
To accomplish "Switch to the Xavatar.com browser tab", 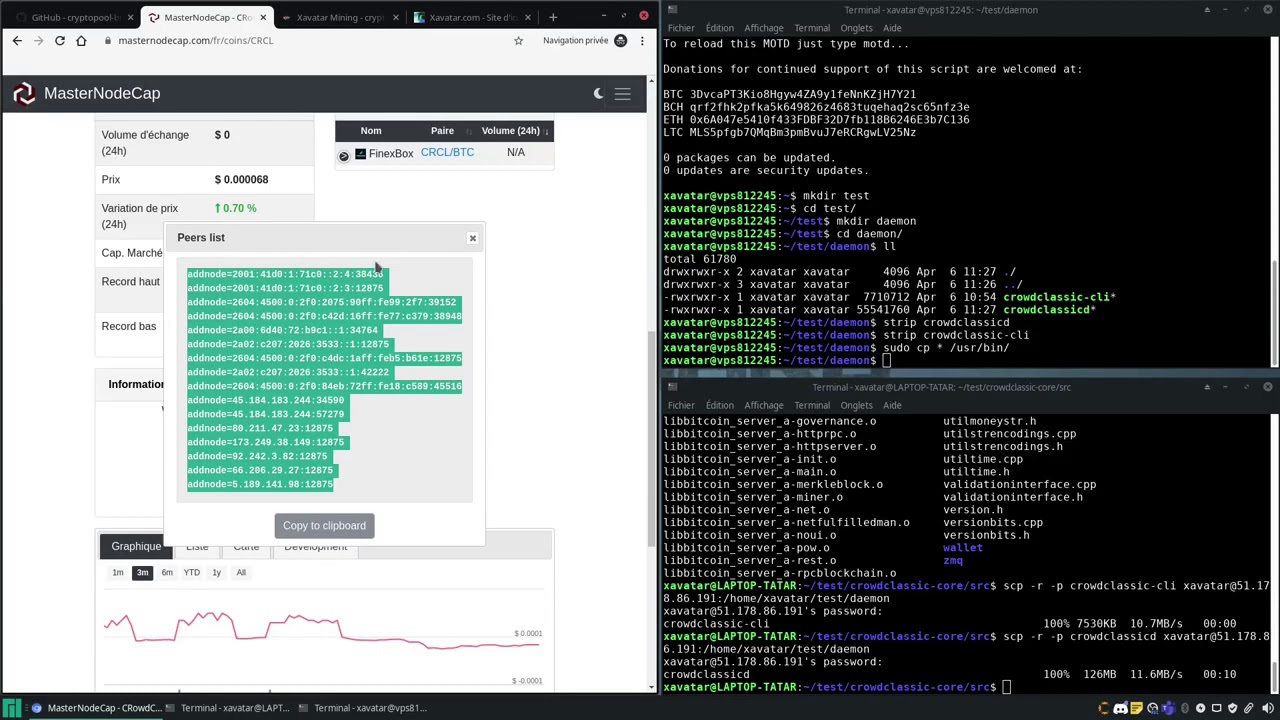I will tap(472, 17).
